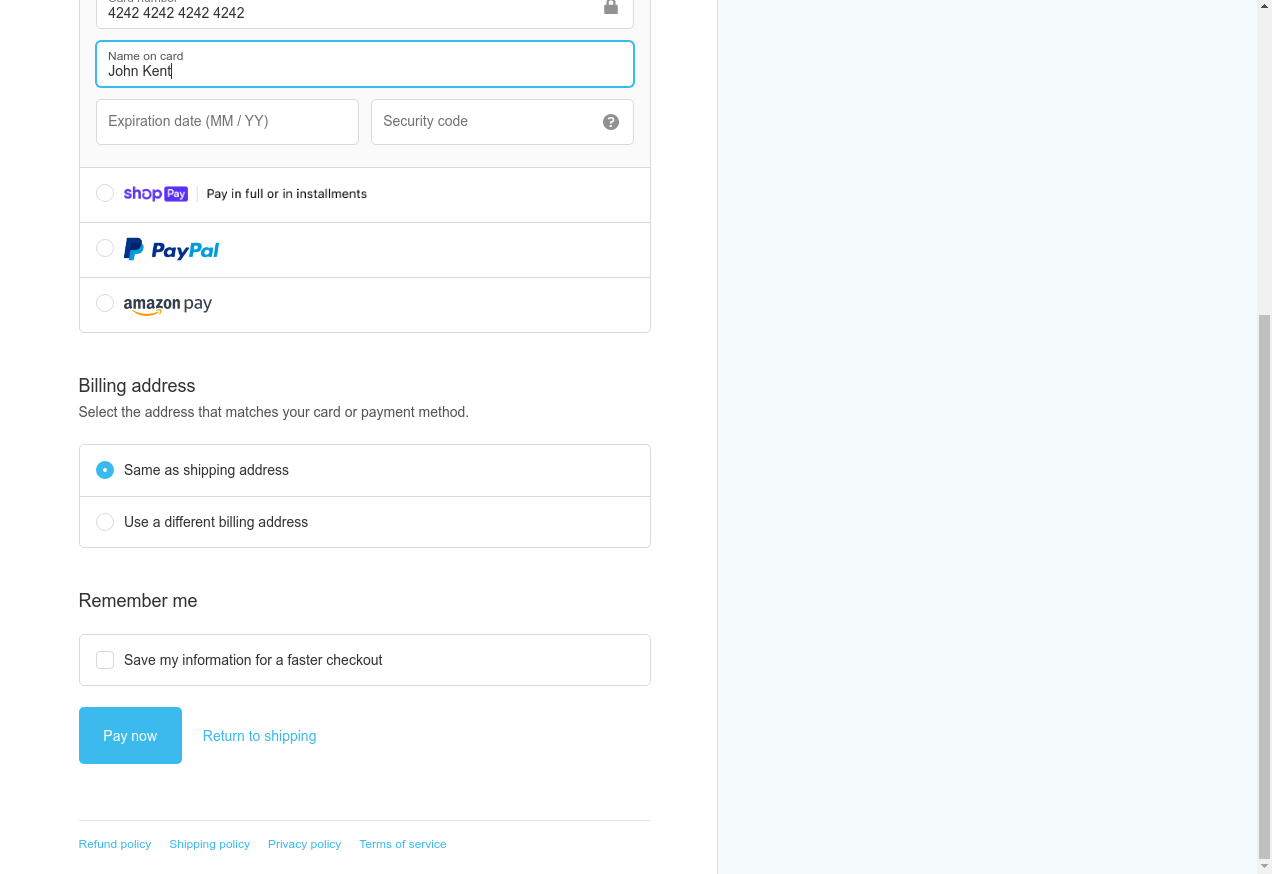
Task: Click the PayPal logo
Action: 171,250
